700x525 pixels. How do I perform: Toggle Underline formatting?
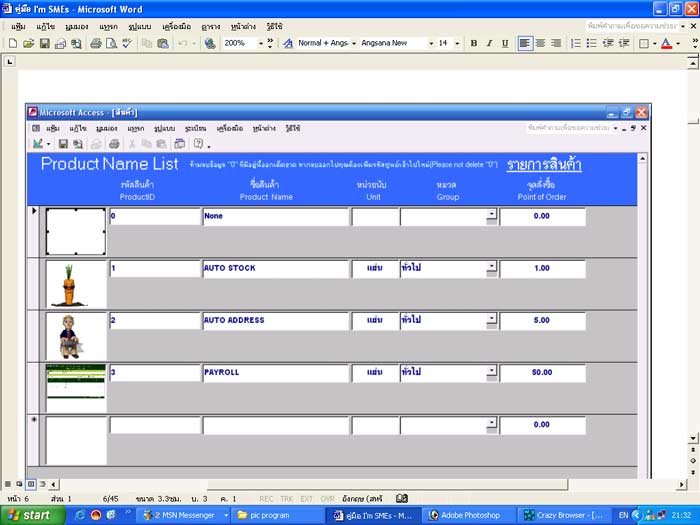click(505, 44)
